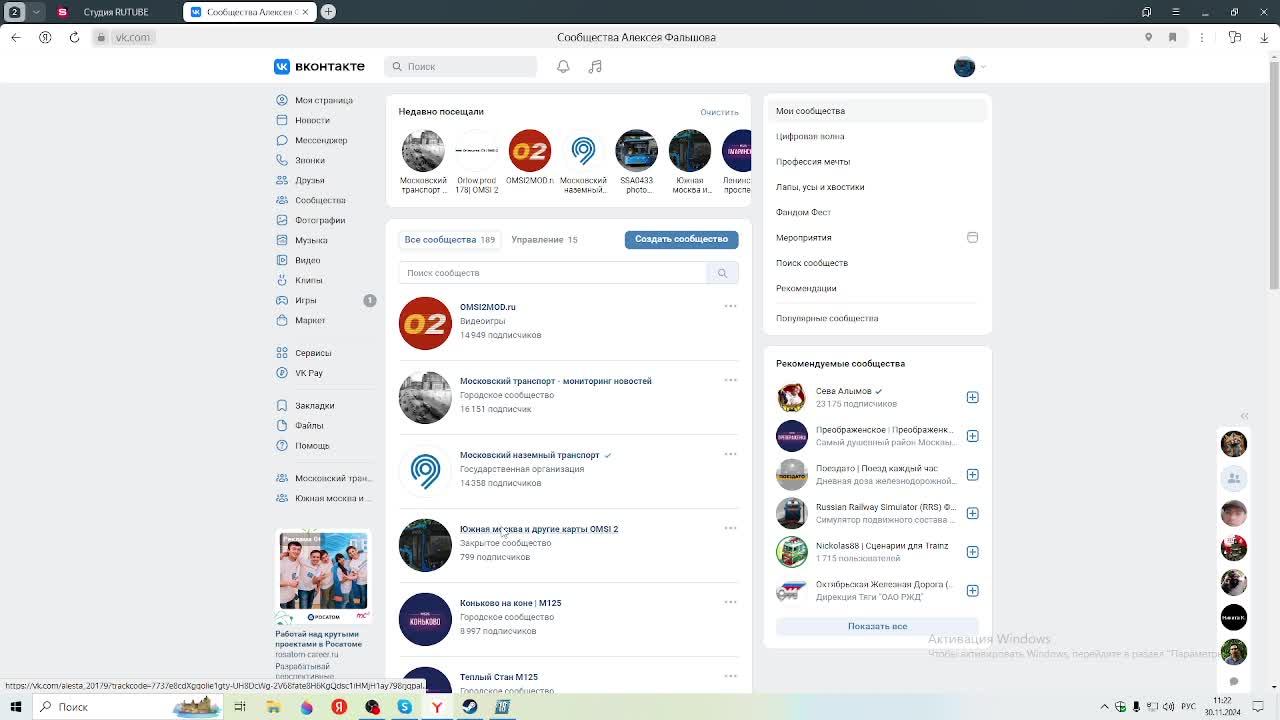Click the VK header Поиск field

(460, 66)
